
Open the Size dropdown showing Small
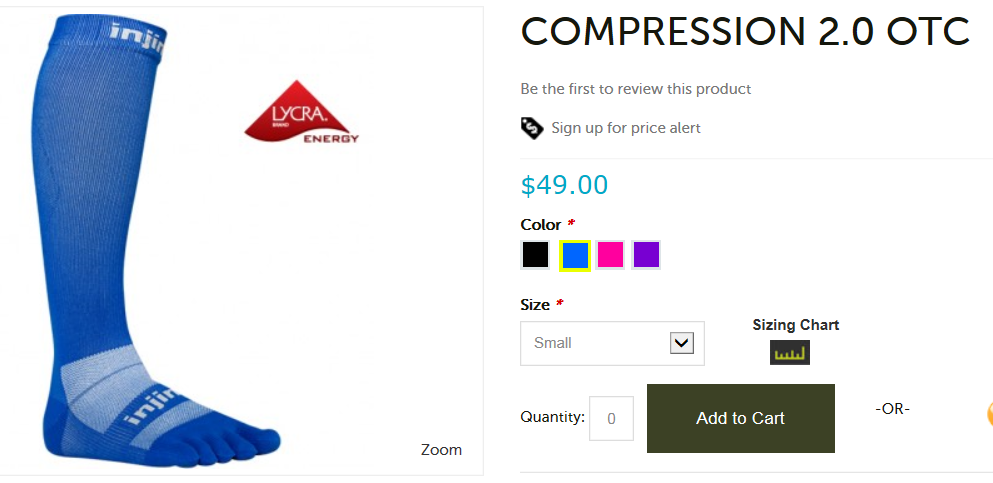point(612,343)
